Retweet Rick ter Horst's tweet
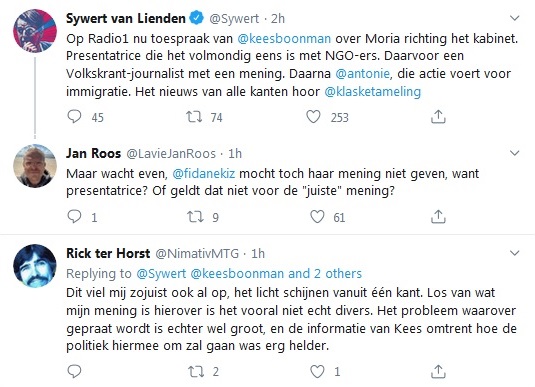This screenshot has width=535, height=387. point(196,371)
